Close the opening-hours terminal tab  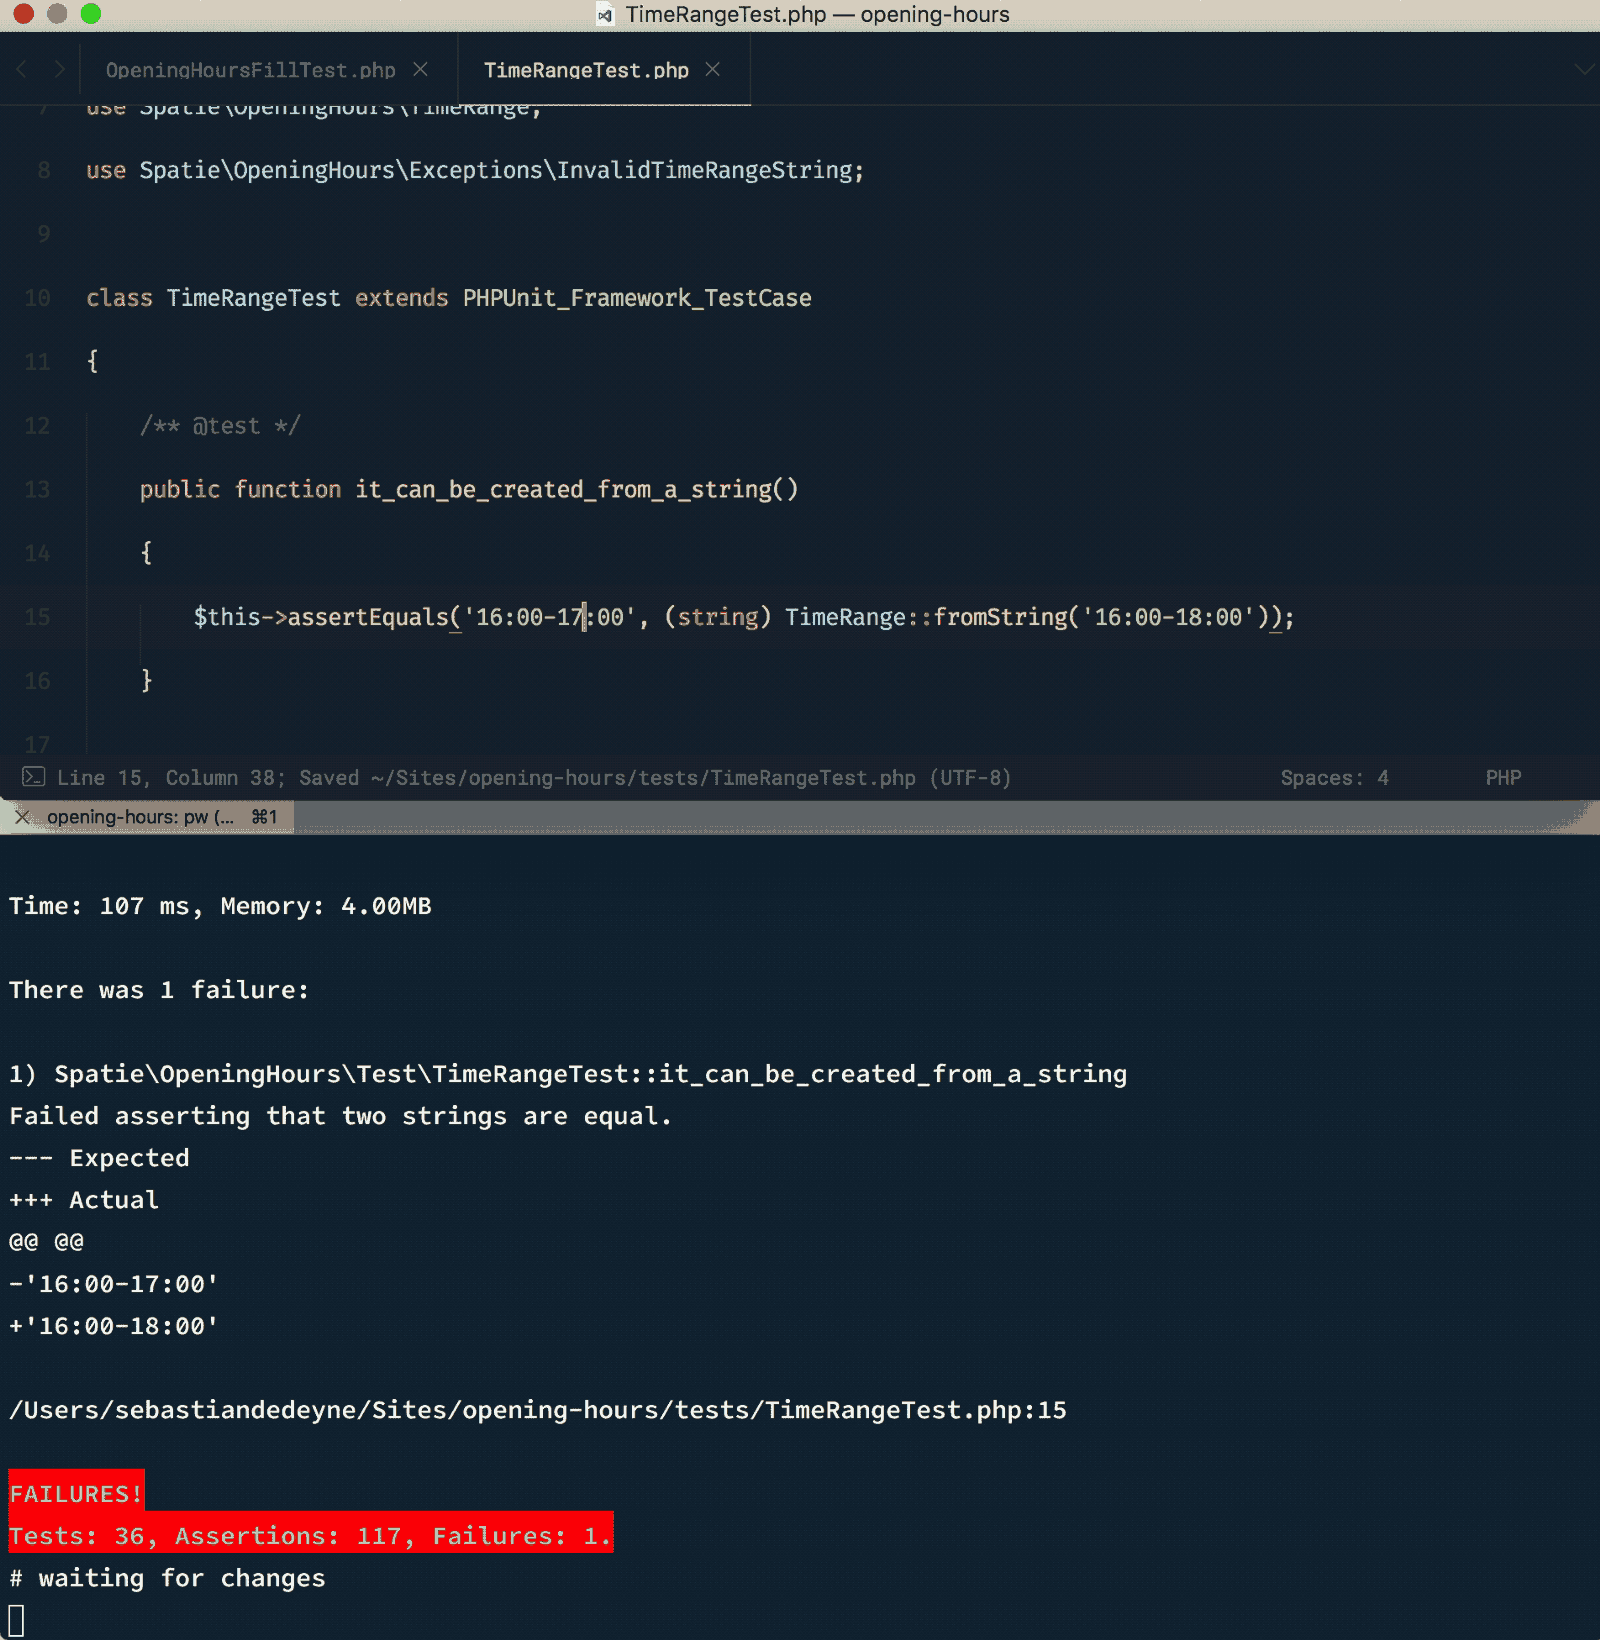pos(22,817)
